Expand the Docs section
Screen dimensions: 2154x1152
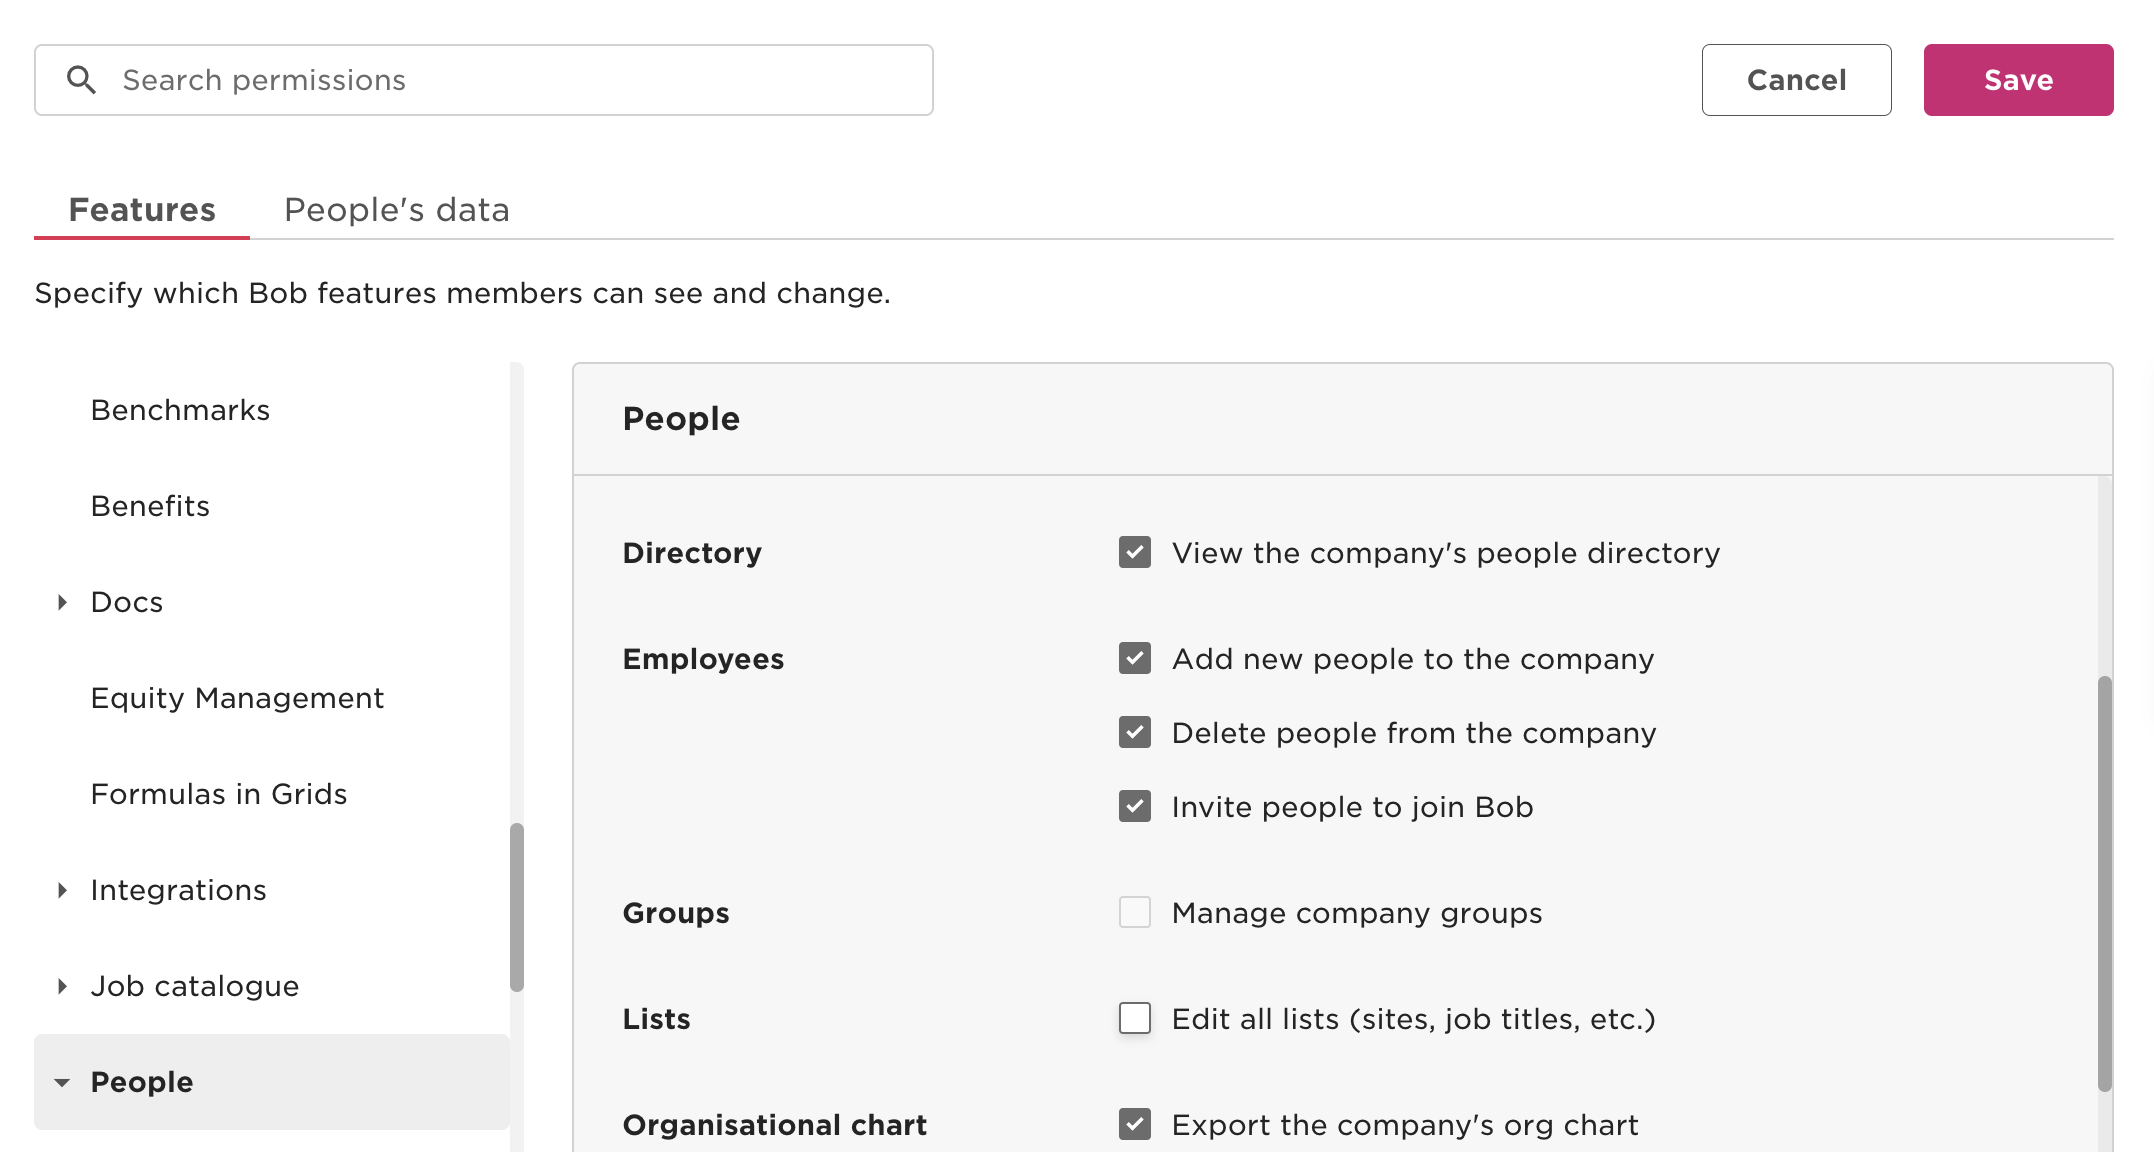[x=62, y=601]
